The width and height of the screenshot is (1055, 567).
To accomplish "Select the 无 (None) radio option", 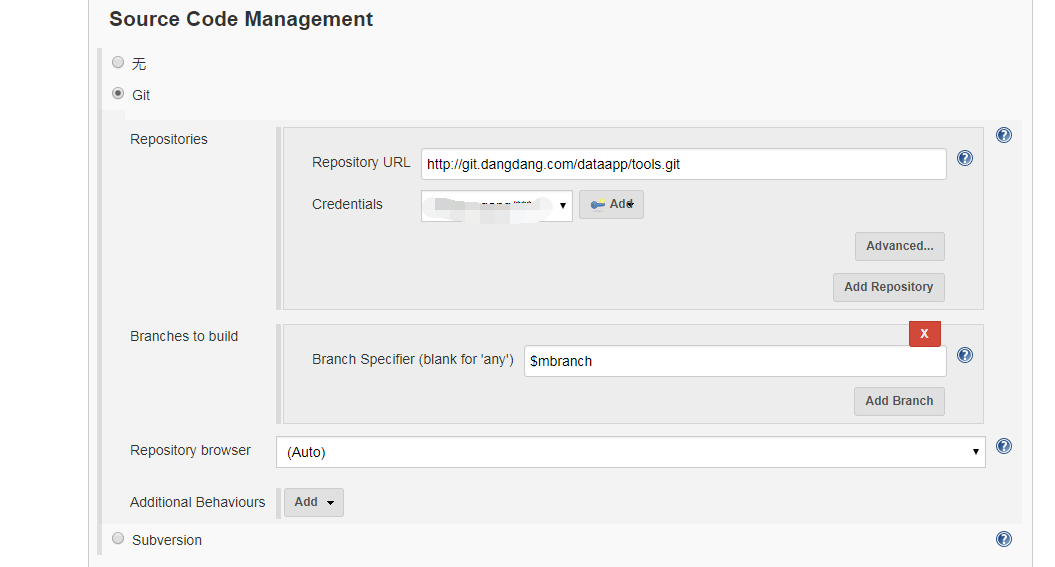I will coord(118,62).
